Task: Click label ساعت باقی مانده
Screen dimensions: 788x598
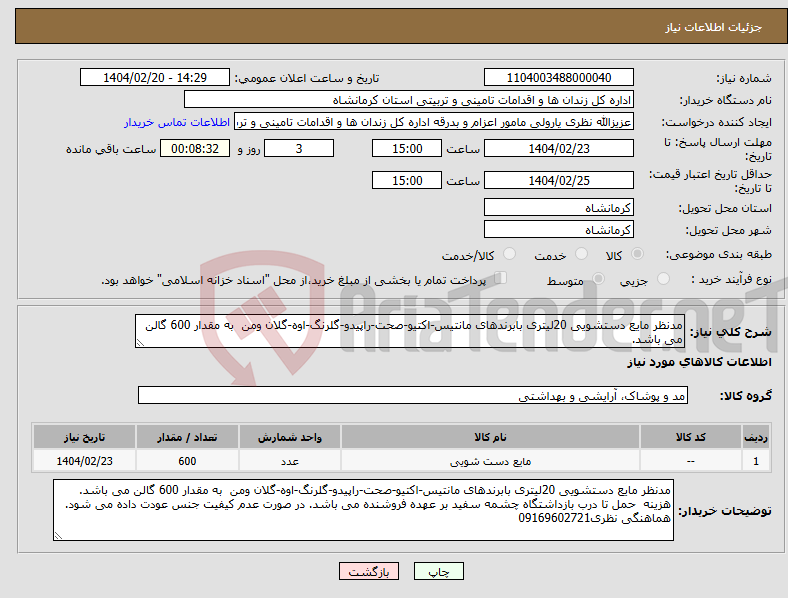Action: pyautogui.click(x=111, y=149)
